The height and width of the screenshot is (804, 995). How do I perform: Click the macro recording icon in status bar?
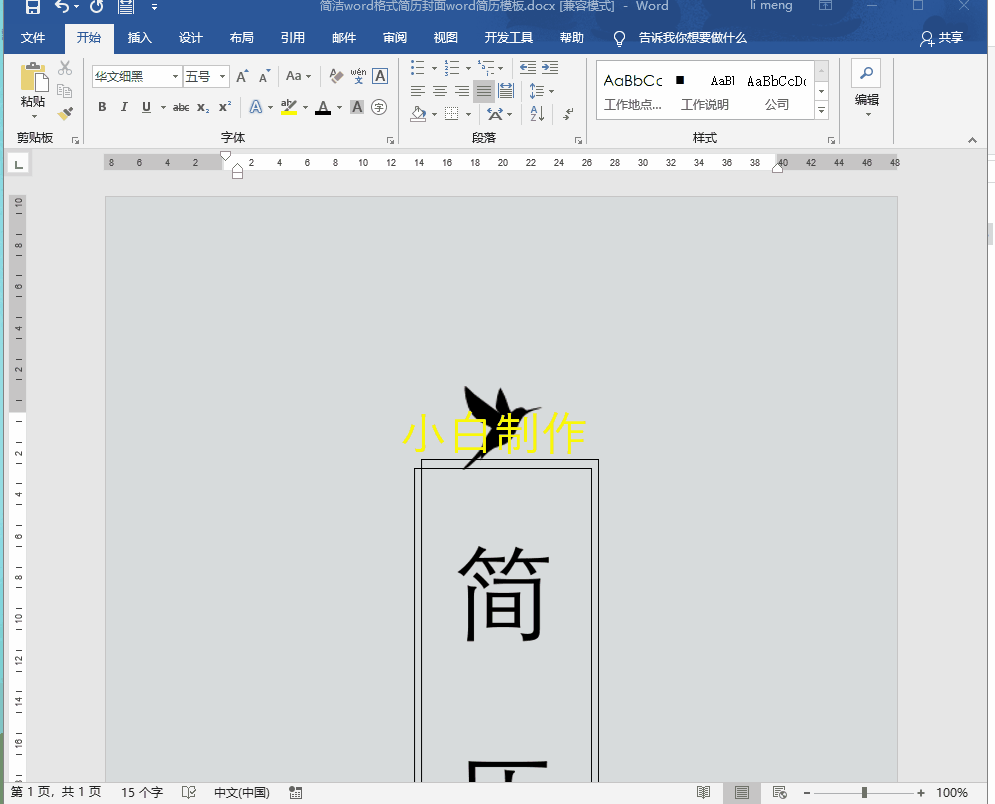[295, 792]
